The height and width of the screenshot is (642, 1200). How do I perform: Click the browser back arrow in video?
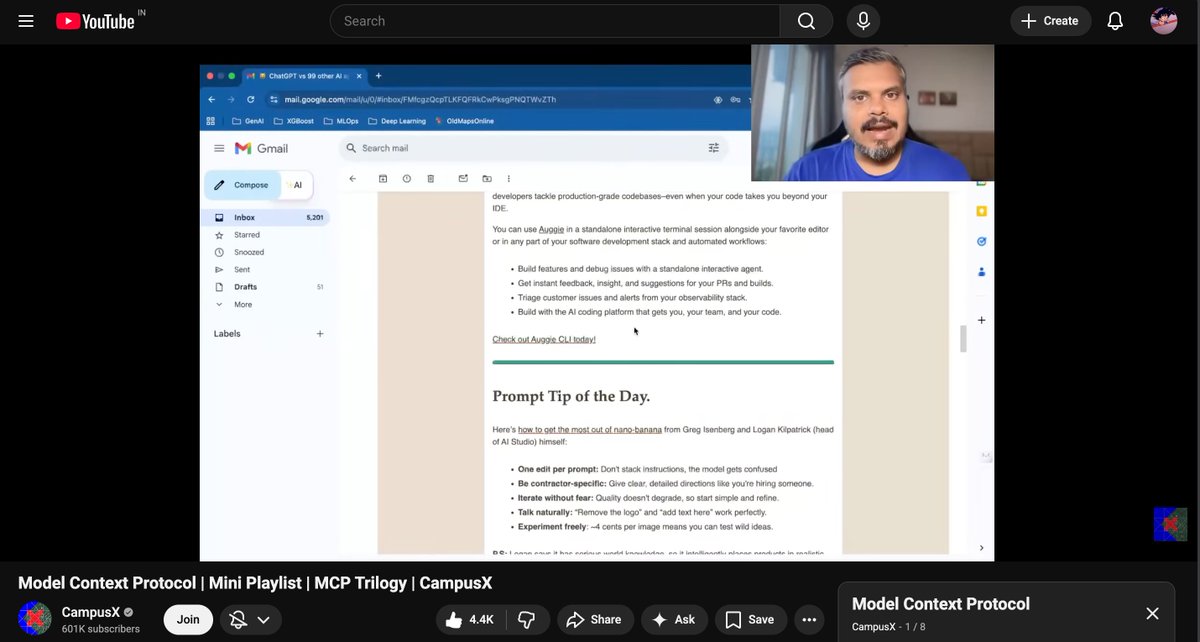point(211,100)
